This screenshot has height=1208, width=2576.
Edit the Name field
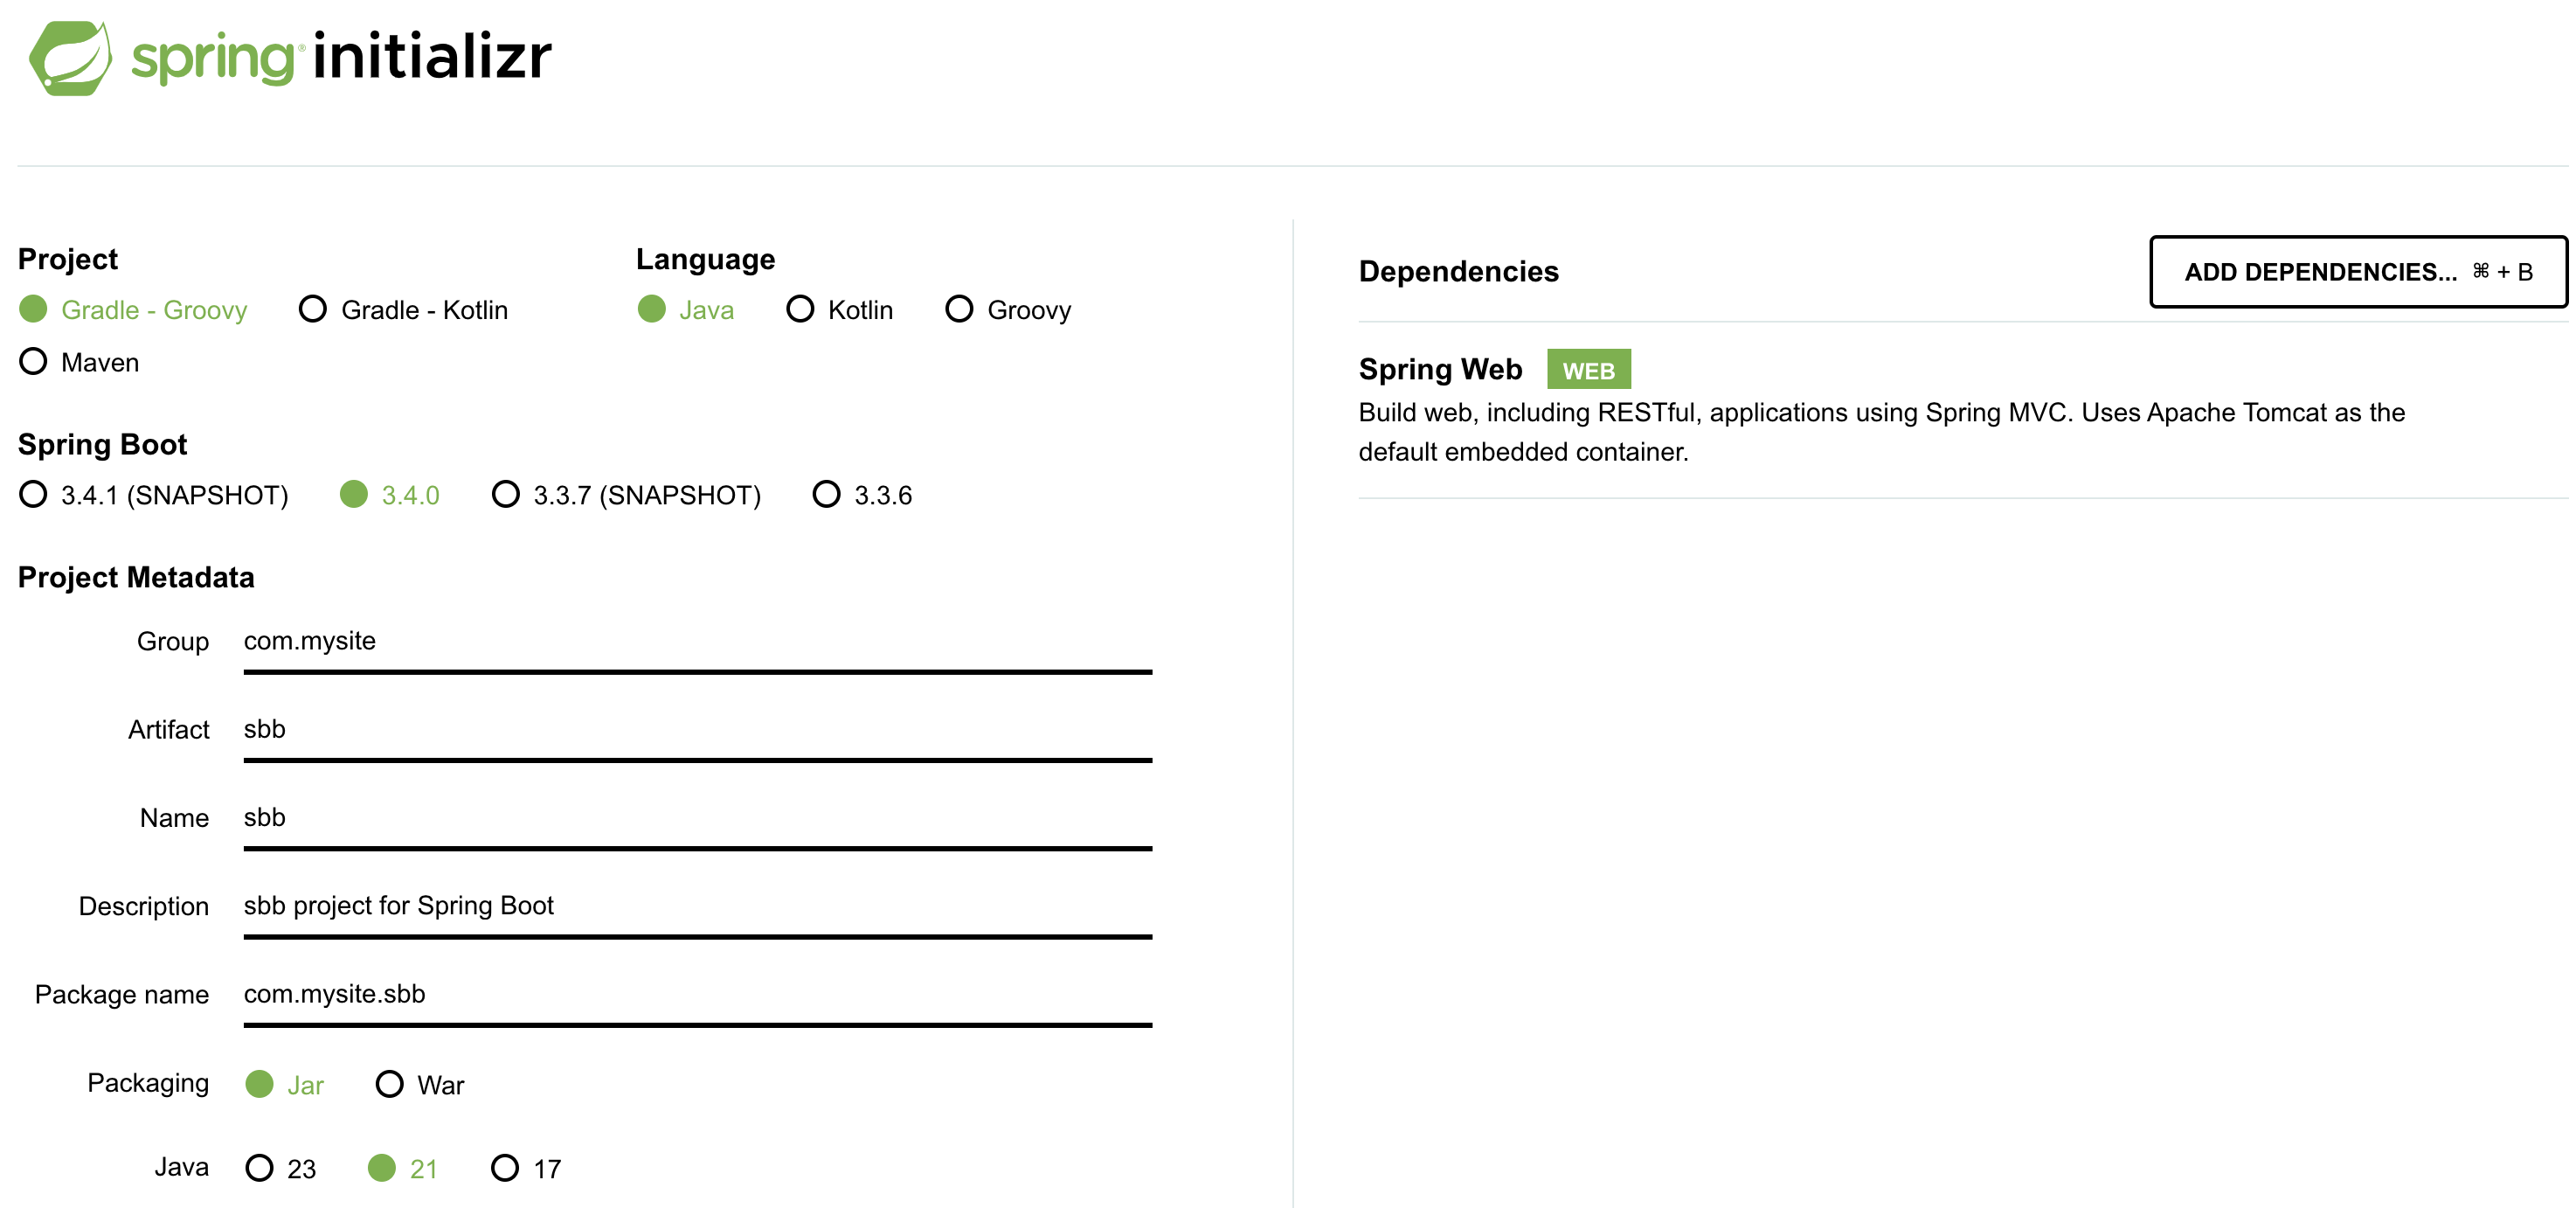(x=698, y=818)
